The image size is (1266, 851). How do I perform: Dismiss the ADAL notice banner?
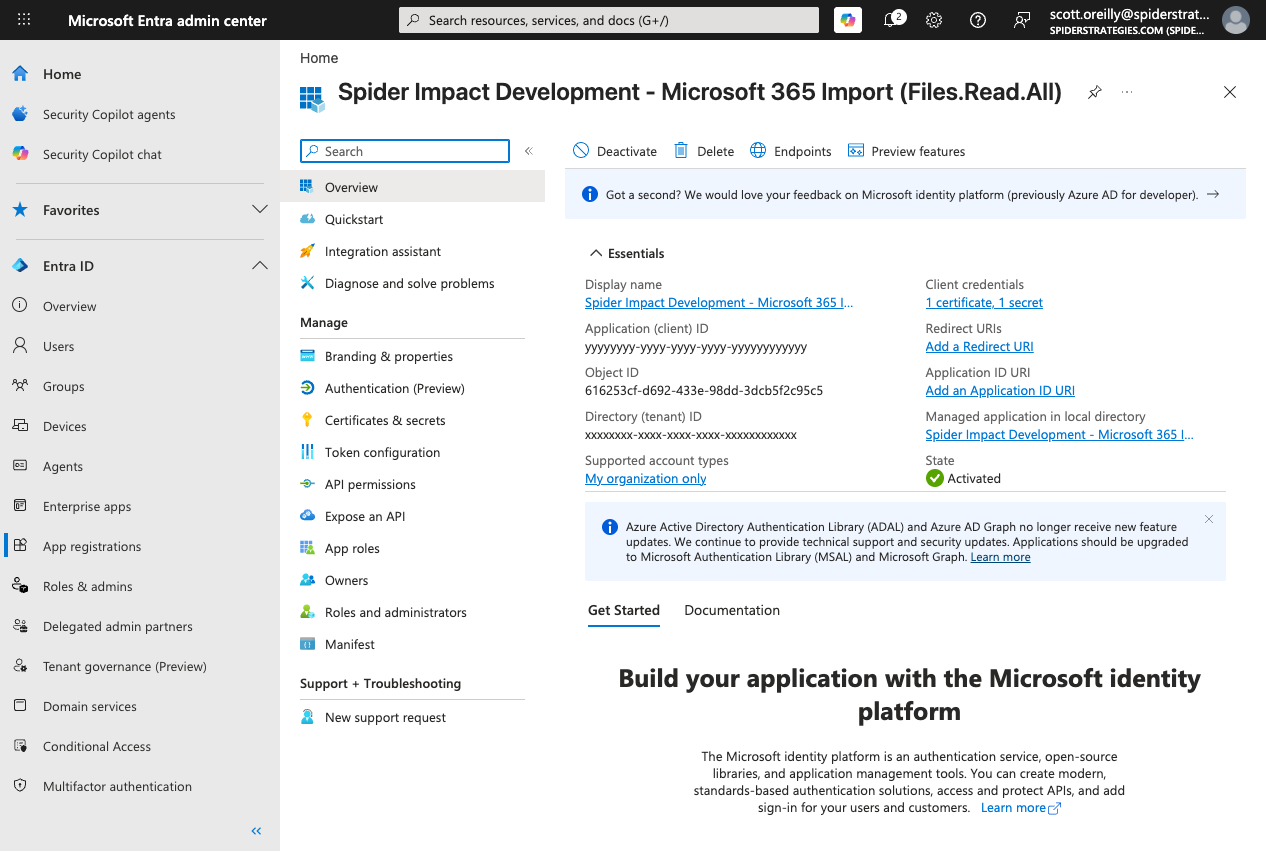[1209, 519]
